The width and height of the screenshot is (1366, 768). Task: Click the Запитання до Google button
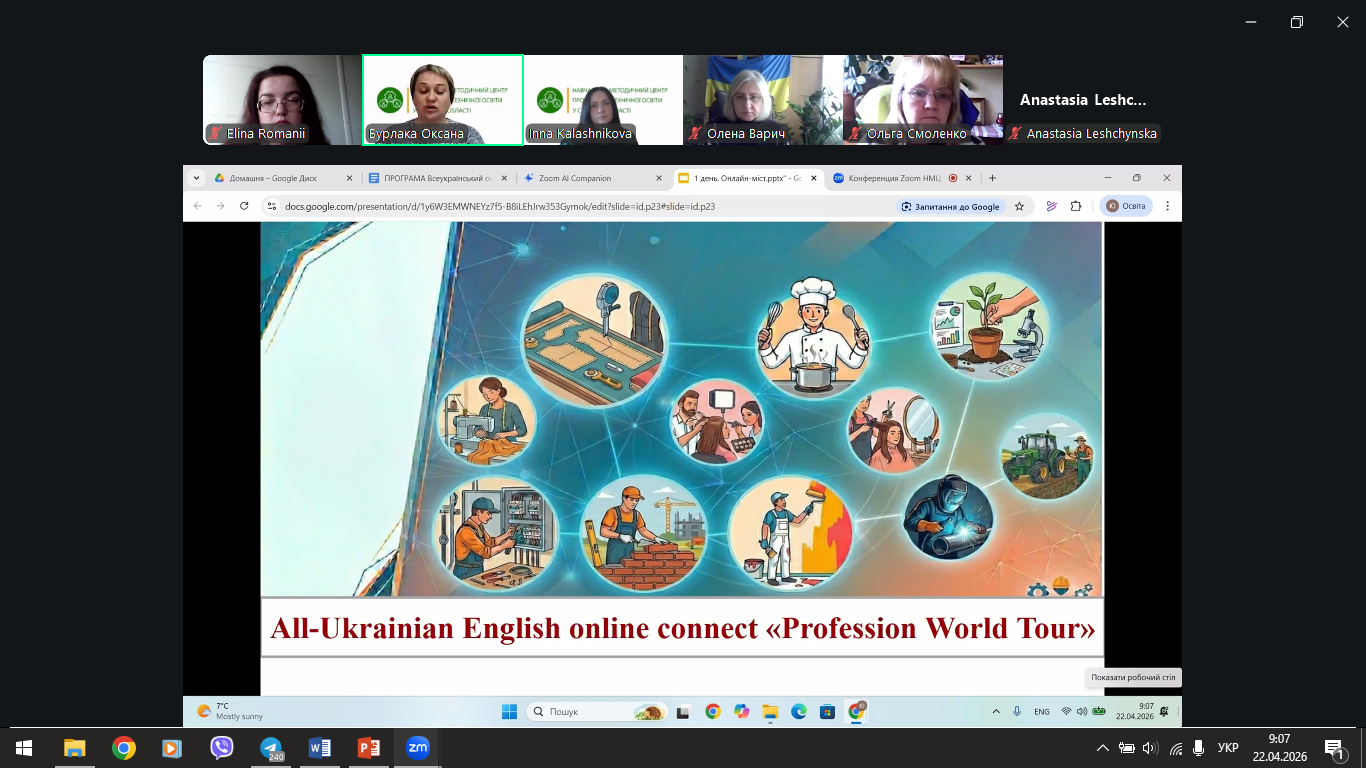point(950,206)
